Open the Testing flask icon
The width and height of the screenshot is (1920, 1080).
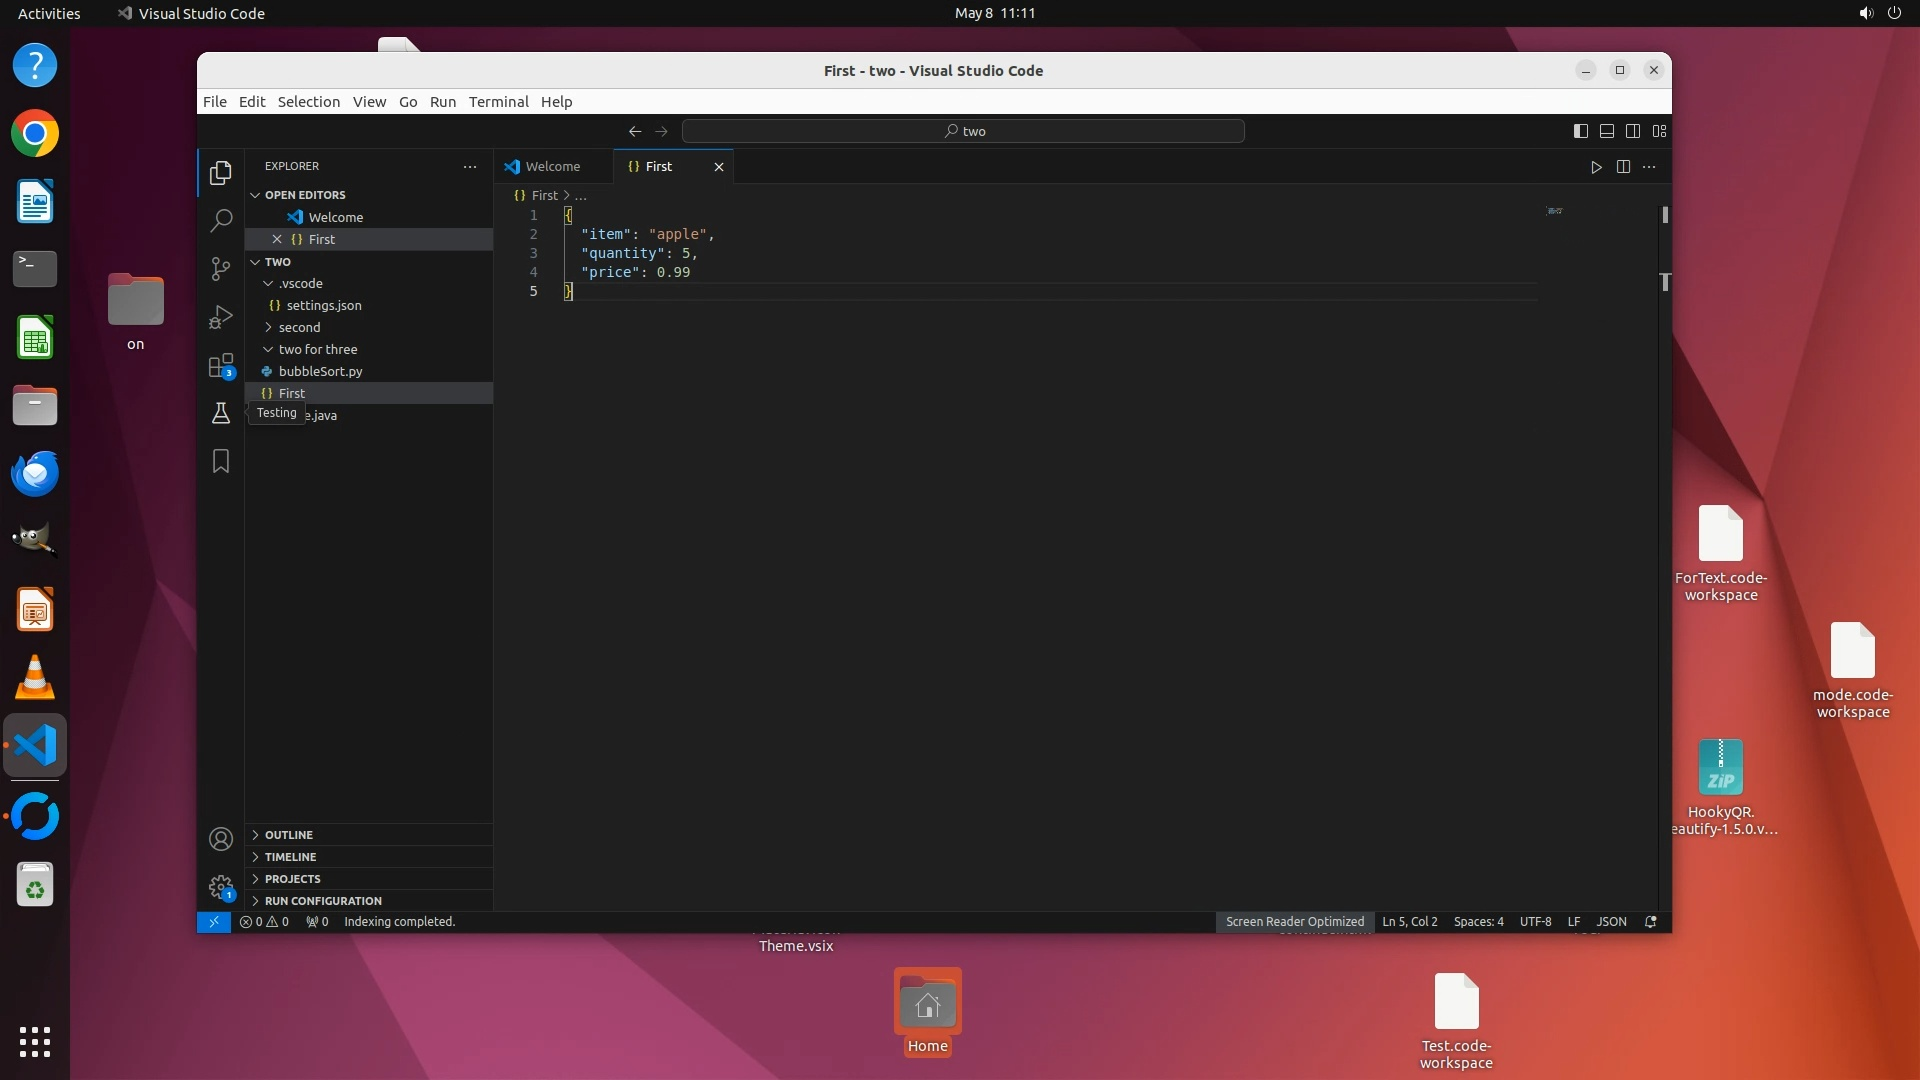point(221,413)
